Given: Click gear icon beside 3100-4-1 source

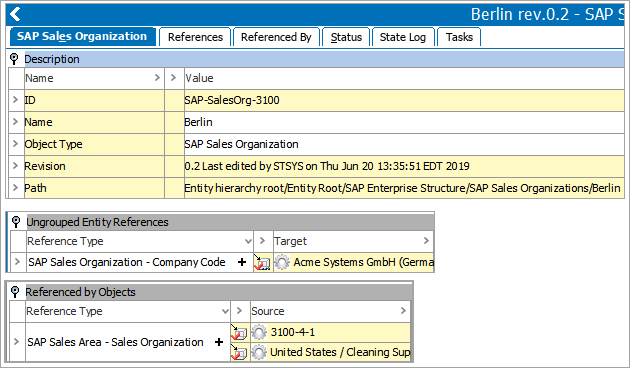Looking at the screenshot, I should point(259,332).
